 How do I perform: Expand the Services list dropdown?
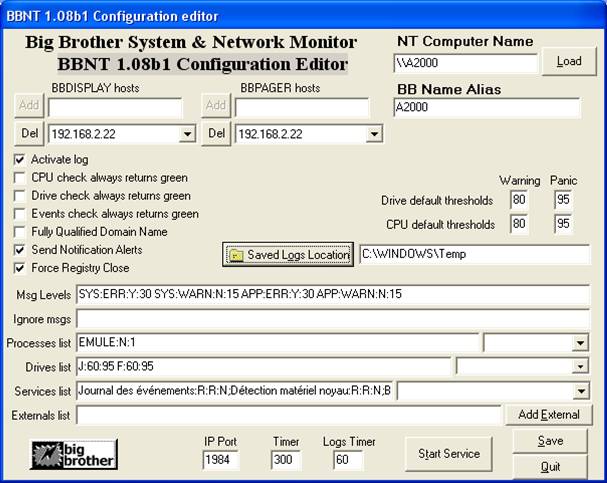point(581,391)
